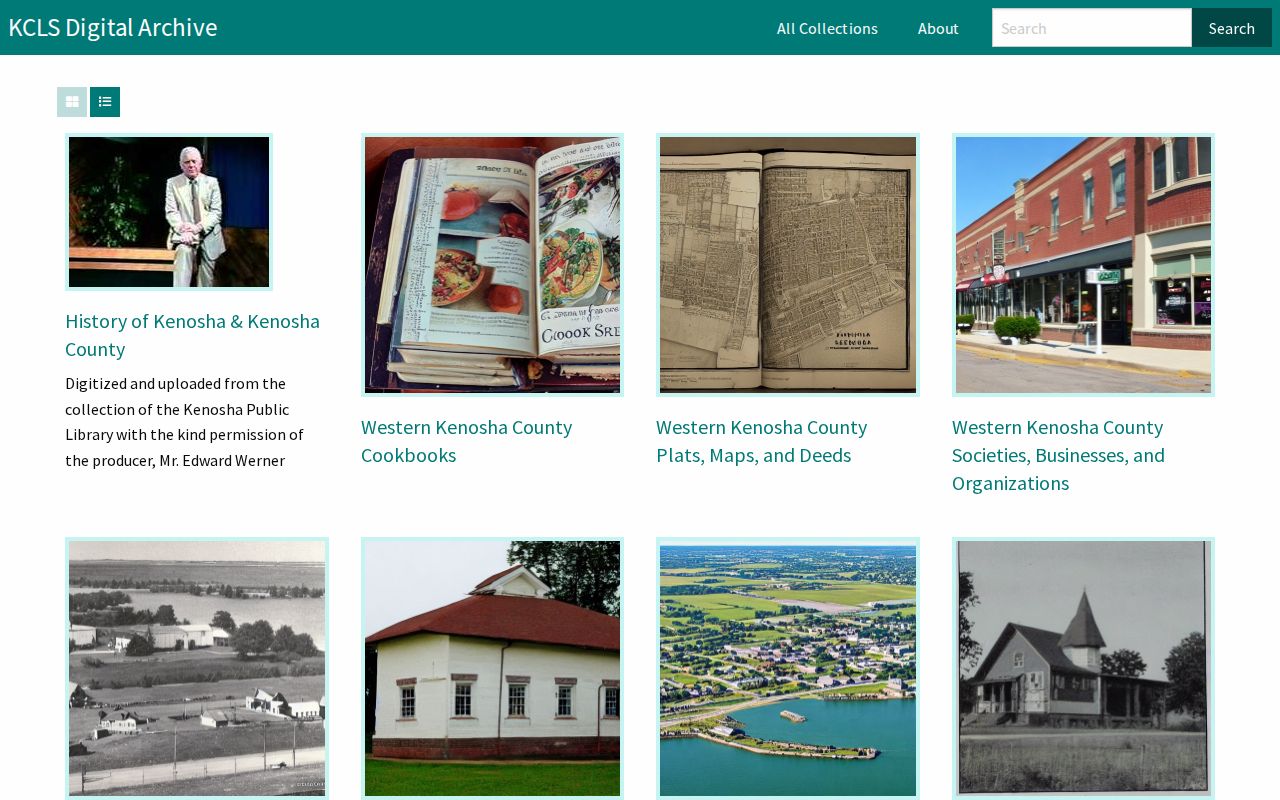
Task: Open the brick storefront thumbnail
Action: point(1083,265)
